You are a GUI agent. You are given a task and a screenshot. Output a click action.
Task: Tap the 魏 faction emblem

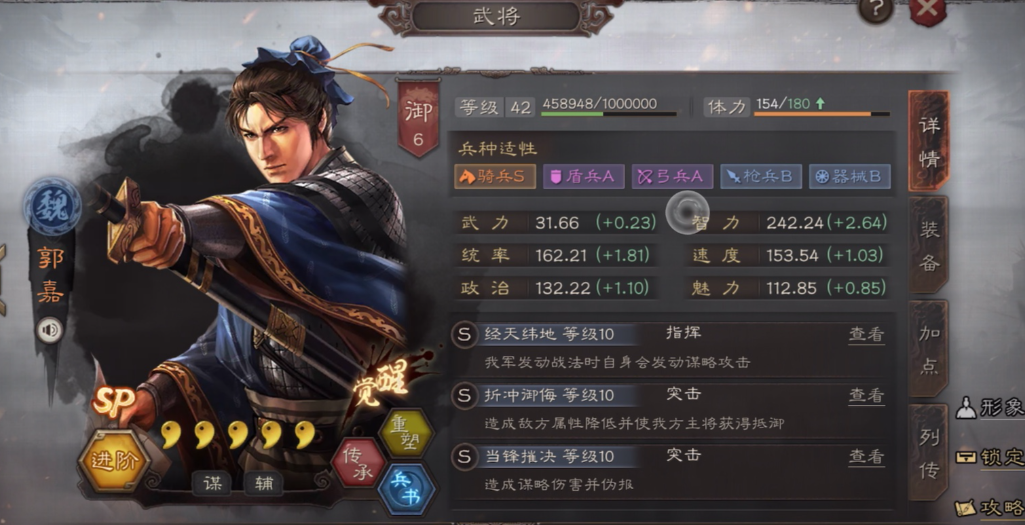coord(52,205)
